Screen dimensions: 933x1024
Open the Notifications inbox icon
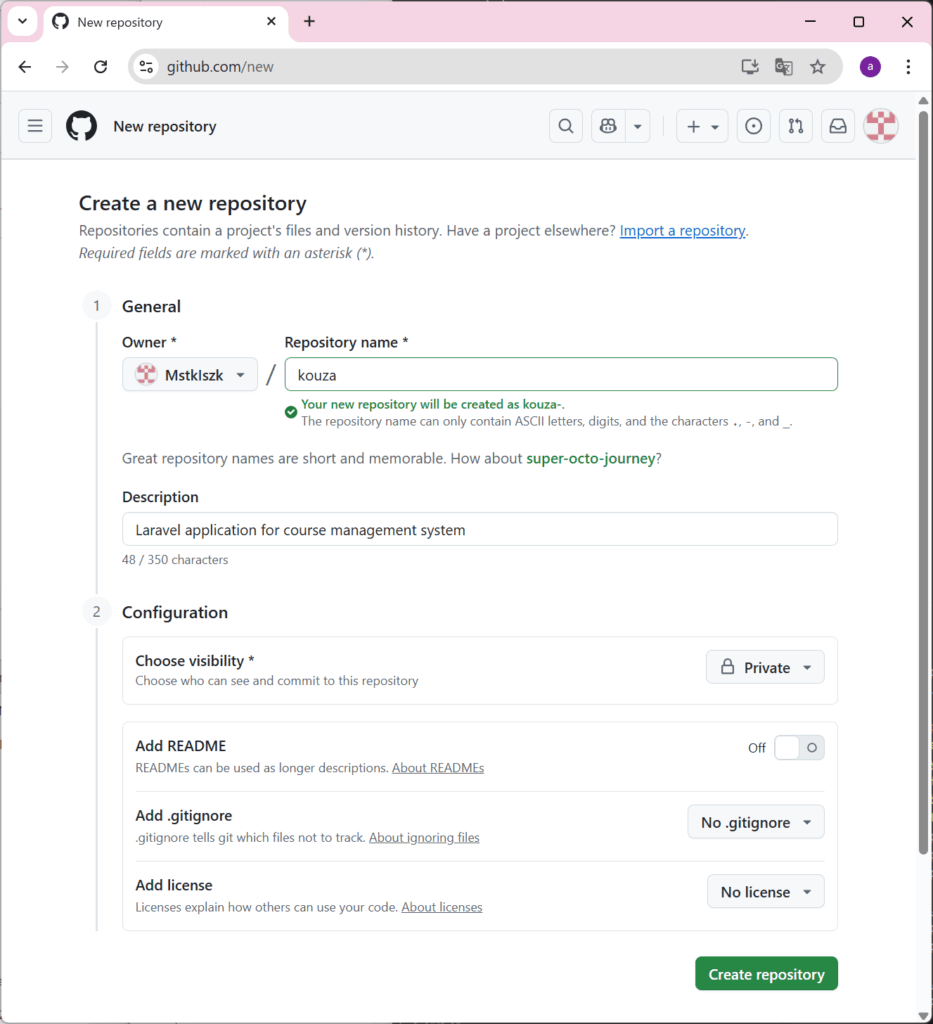[x=838, y=126]
